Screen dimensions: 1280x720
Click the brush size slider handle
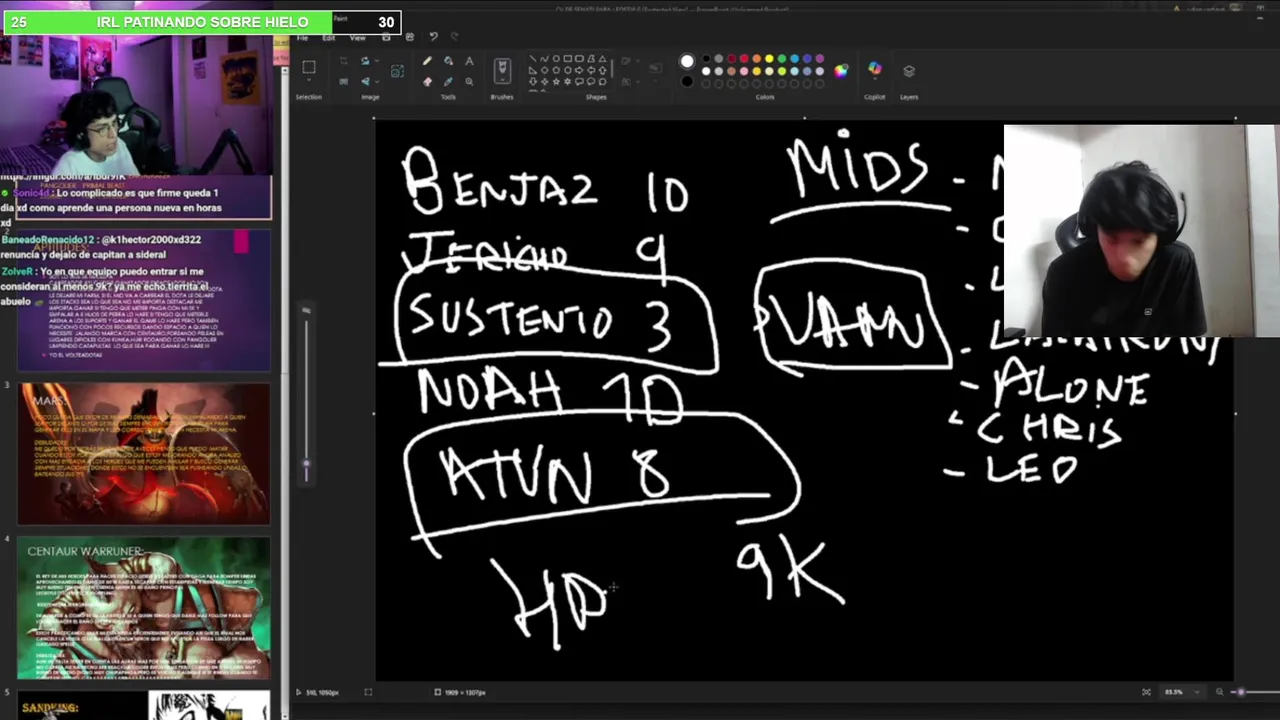(307, 463)
